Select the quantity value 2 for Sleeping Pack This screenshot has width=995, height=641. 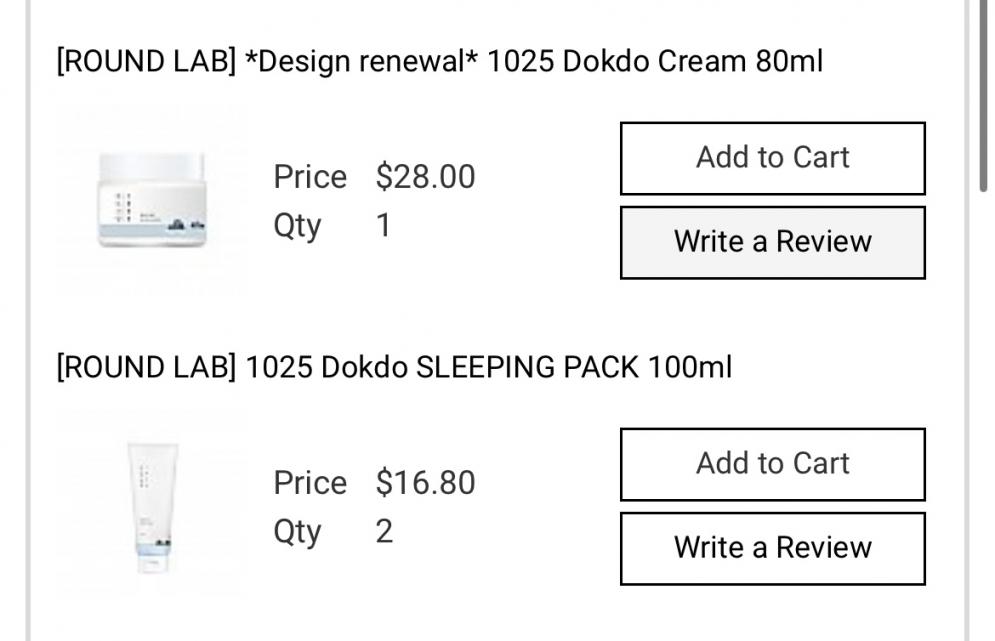tap(384, 531)
